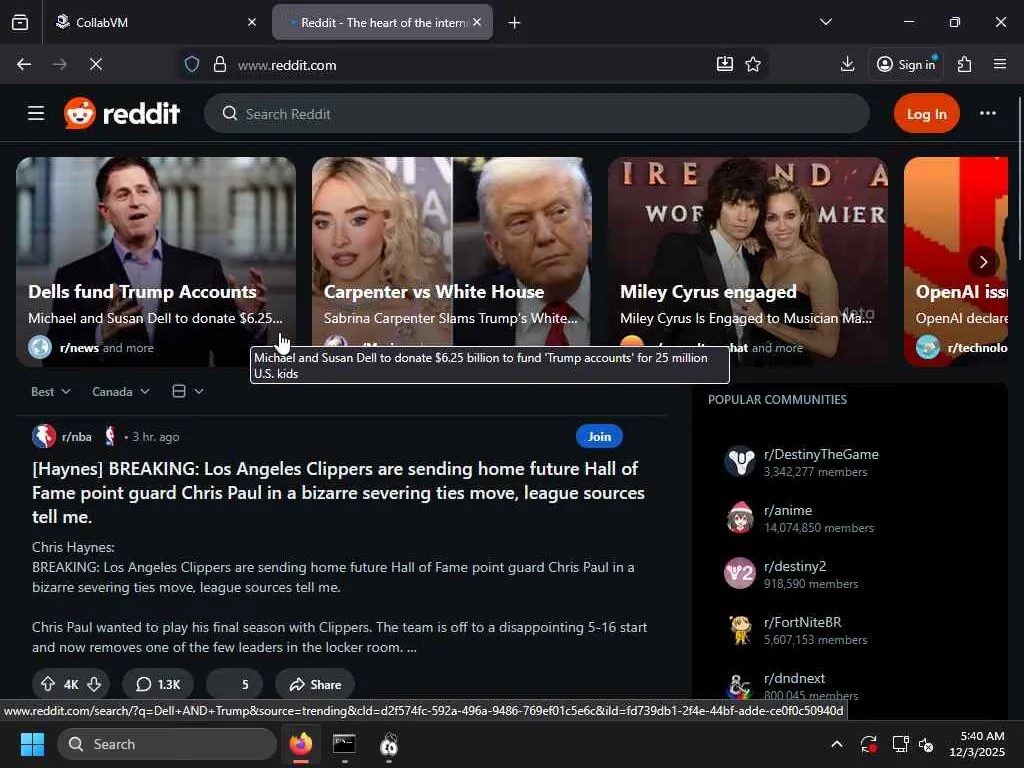The image size is (1024, 768).
Task: Open the extensions puzzle icon
Action: pos(965,64)
